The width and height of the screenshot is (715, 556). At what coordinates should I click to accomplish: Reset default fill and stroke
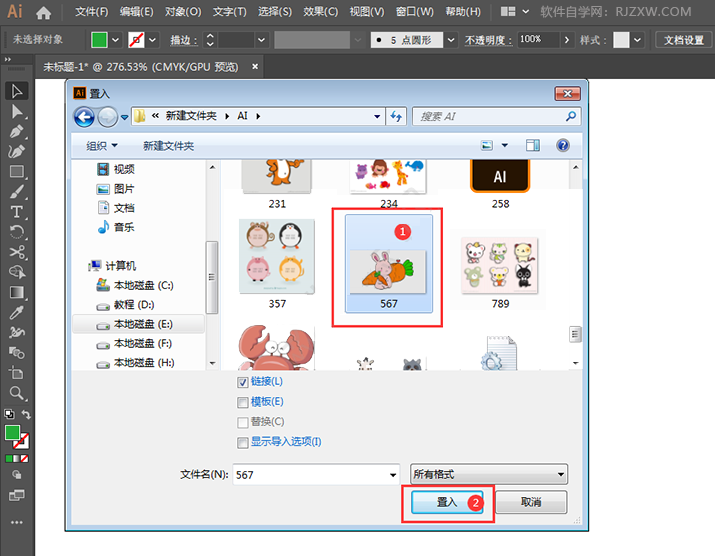(9, 414)
